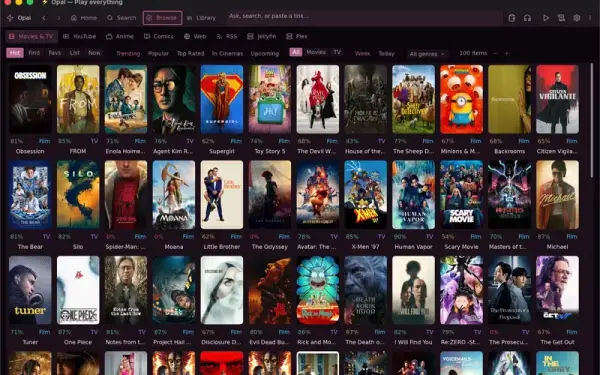Expand the All genres dropdown

point(427,54)
